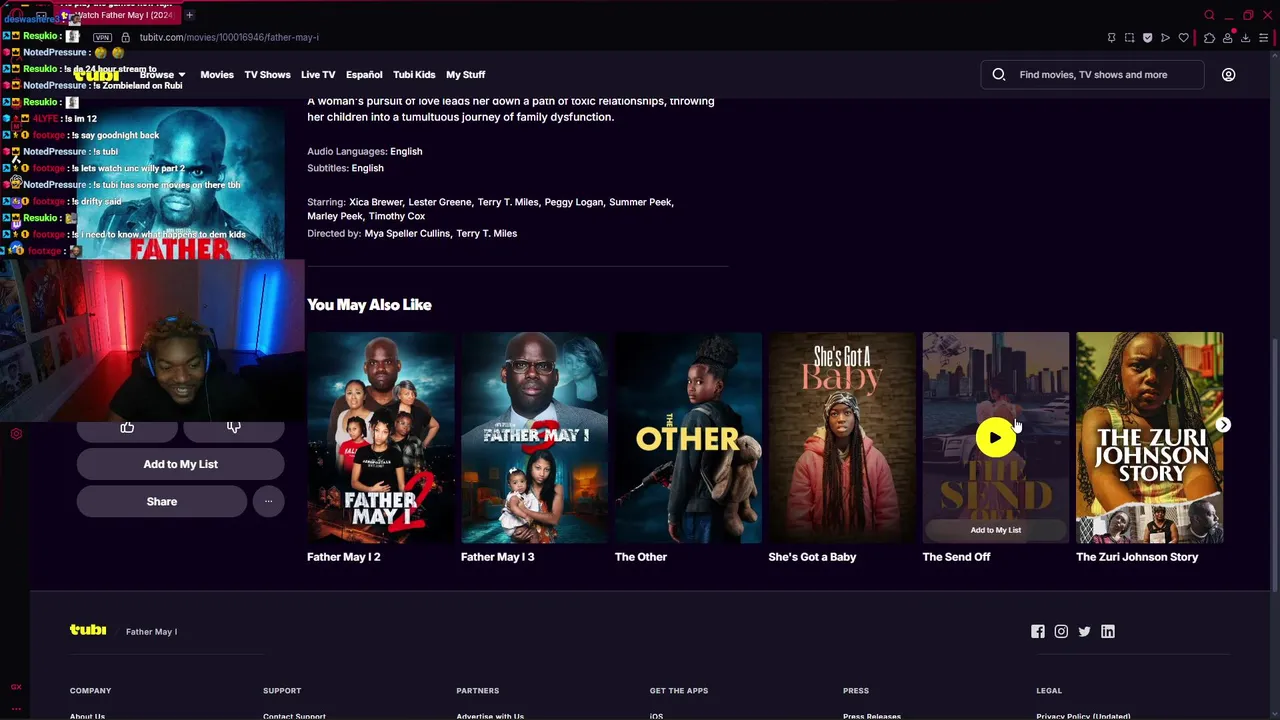
Task: Click actor name Xica Brewer
Action: pos(376,202)
